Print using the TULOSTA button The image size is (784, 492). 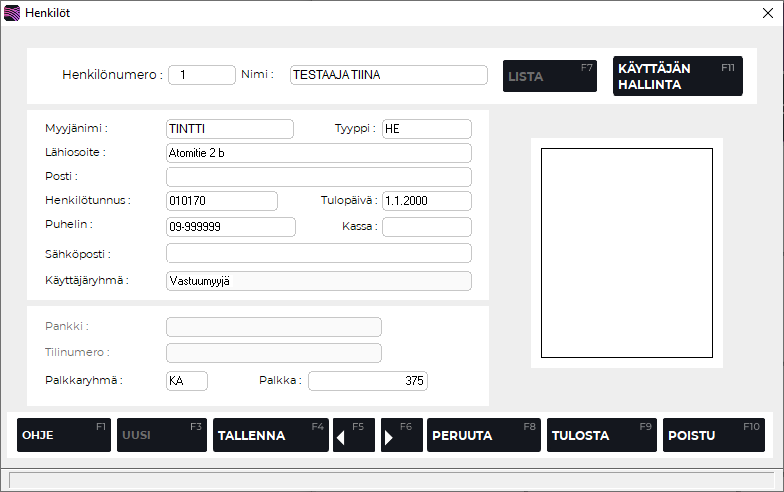click(601, 436)
